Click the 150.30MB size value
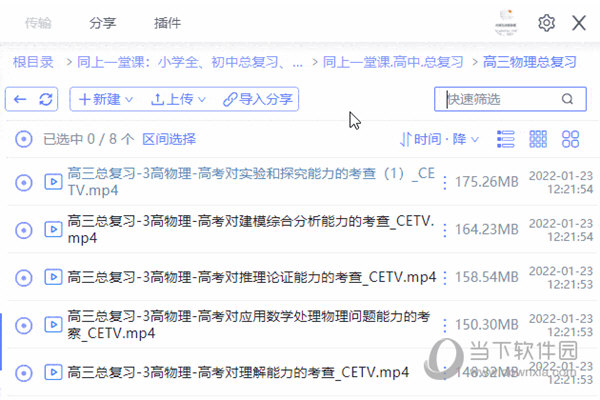Image resolution: width=600 pixels, height=400 pixels. 486,325
